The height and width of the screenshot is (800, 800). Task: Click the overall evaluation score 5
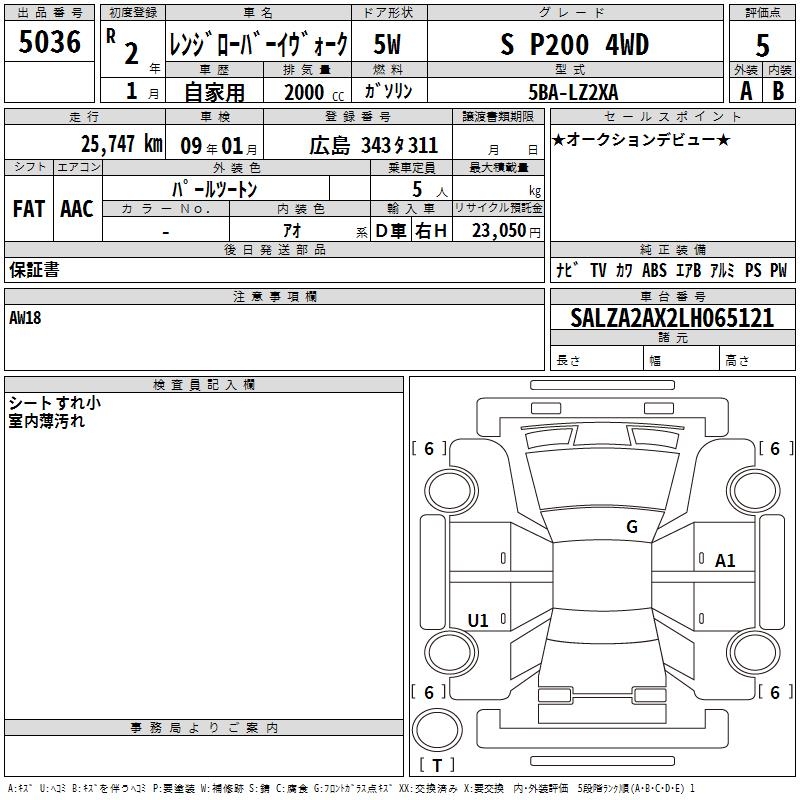[762, 45]
